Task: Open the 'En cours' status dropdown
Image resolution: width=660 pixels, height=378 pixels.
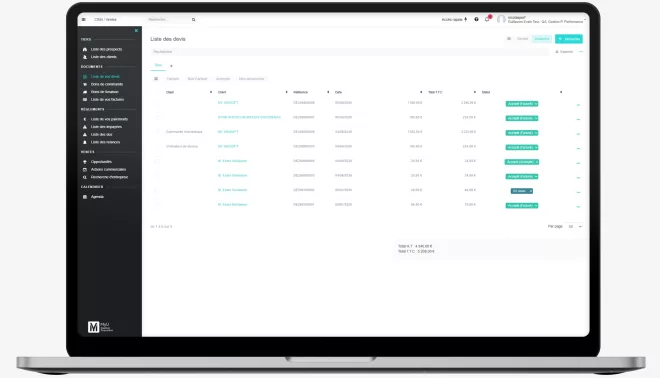Action: 522,191
